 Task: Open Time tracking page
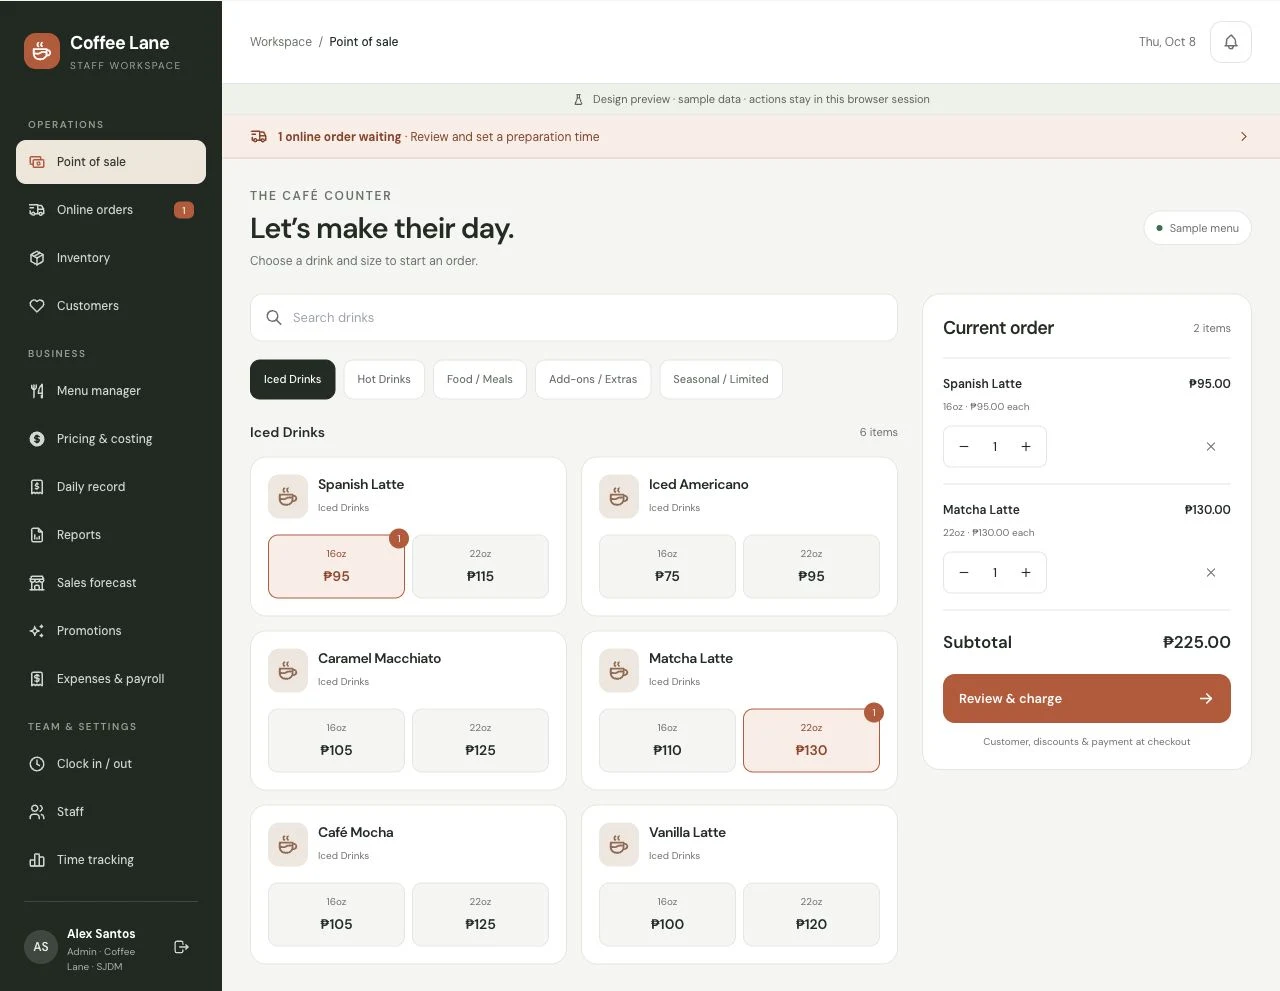[111, 860]
